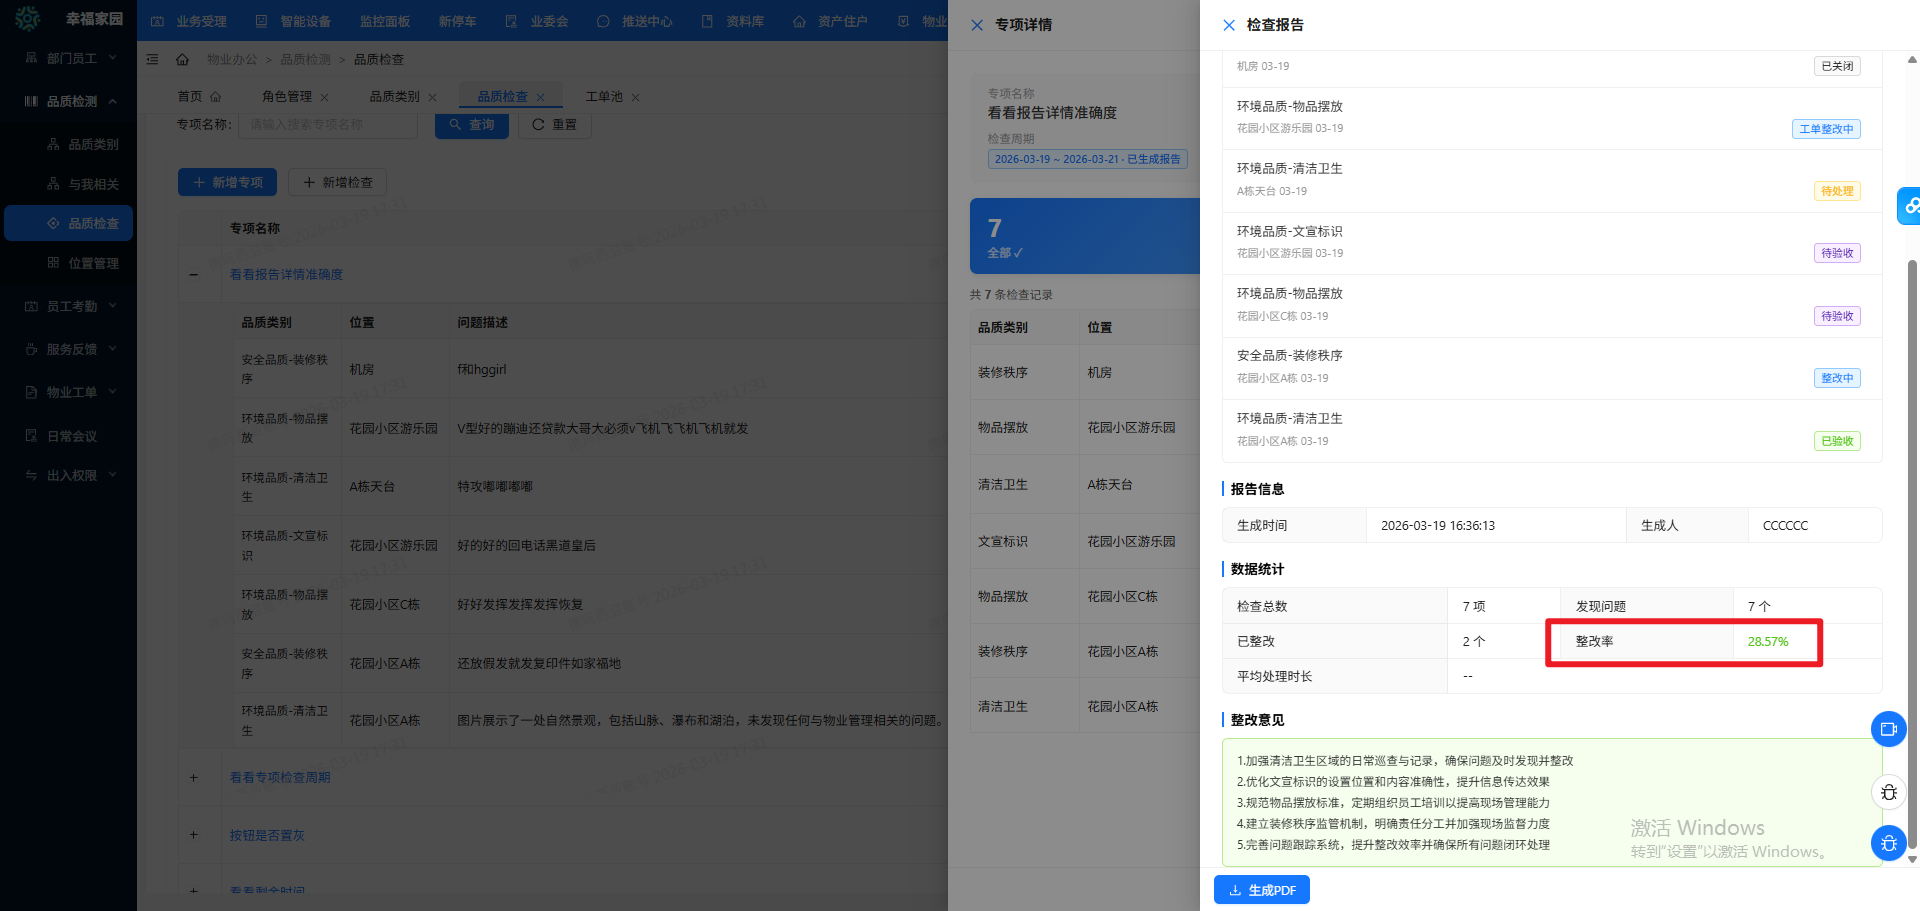Click the blue video camera floating icon
Image resolution: width=1920 pixels, height=911 pixels.
[1888, 729]
